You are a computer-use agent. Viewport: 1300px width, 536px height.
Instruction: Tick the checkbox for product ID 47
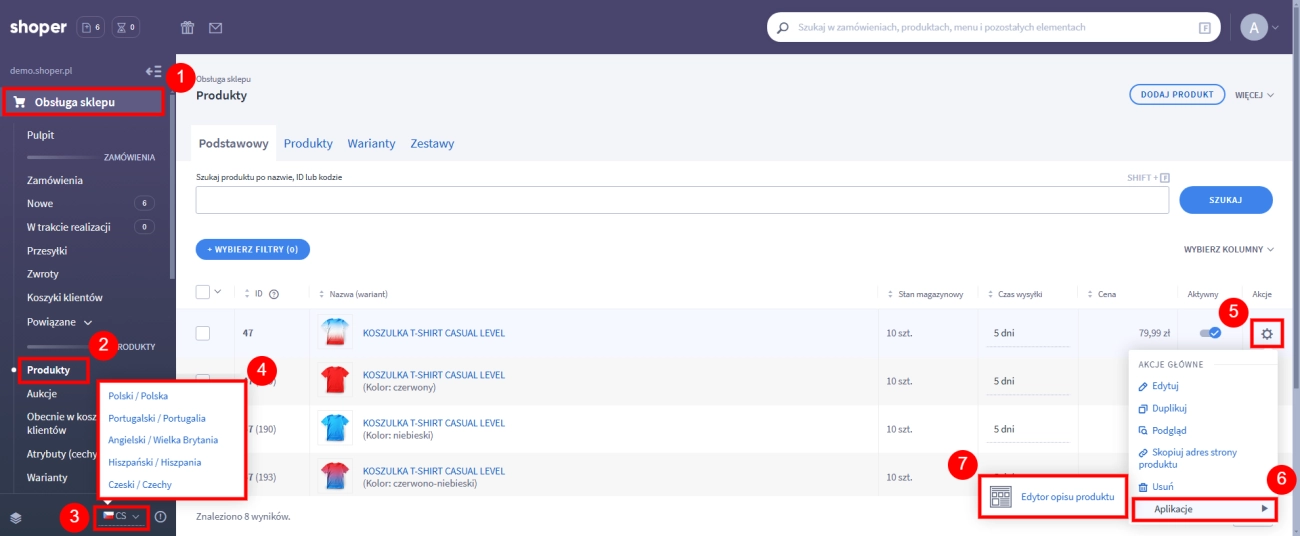[x=203, y=333]
